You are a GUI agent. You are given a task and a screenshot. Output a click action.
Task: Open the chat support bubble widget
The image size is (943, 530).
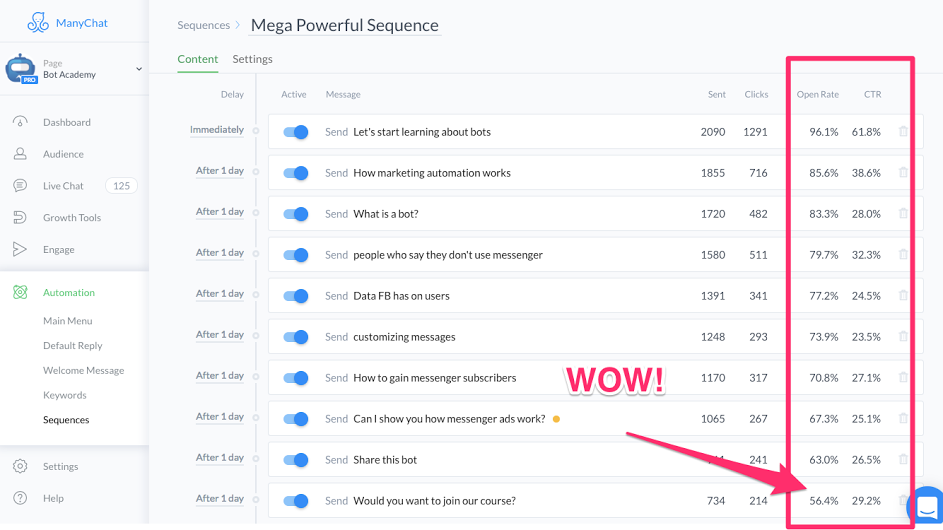pyautogui.click(x=926, y=506)
